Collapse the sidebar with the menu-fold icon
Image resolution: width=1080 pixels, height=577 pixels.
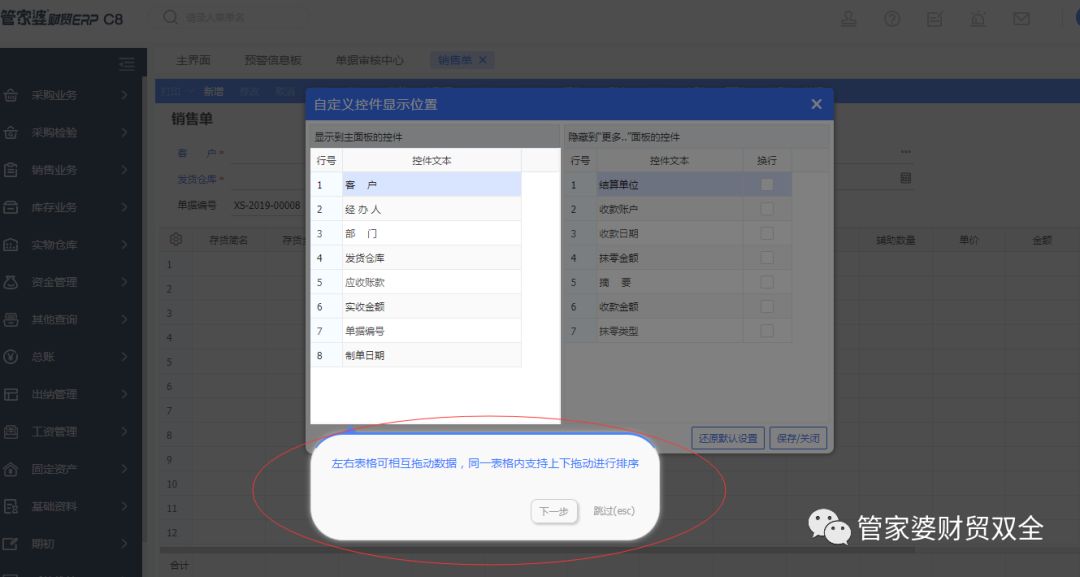[126, 64]
